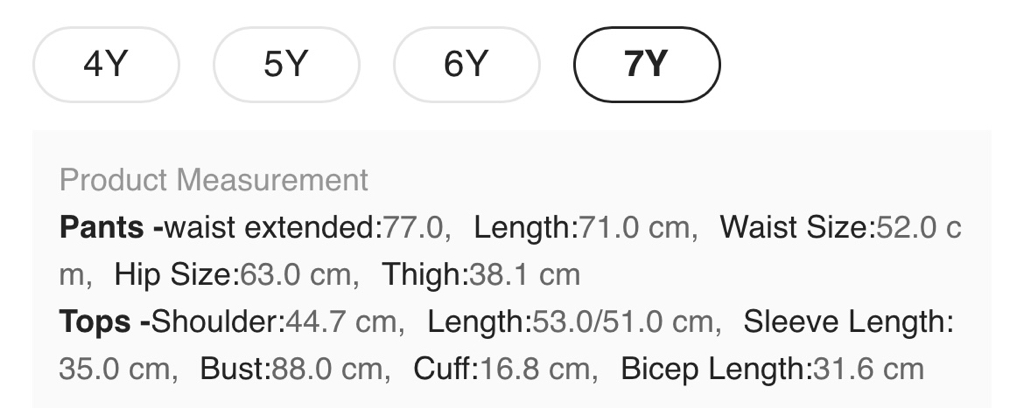This screenshot has height=408, width=1024.
Task: Select the 4Y size option
Action: pos(106,65)
